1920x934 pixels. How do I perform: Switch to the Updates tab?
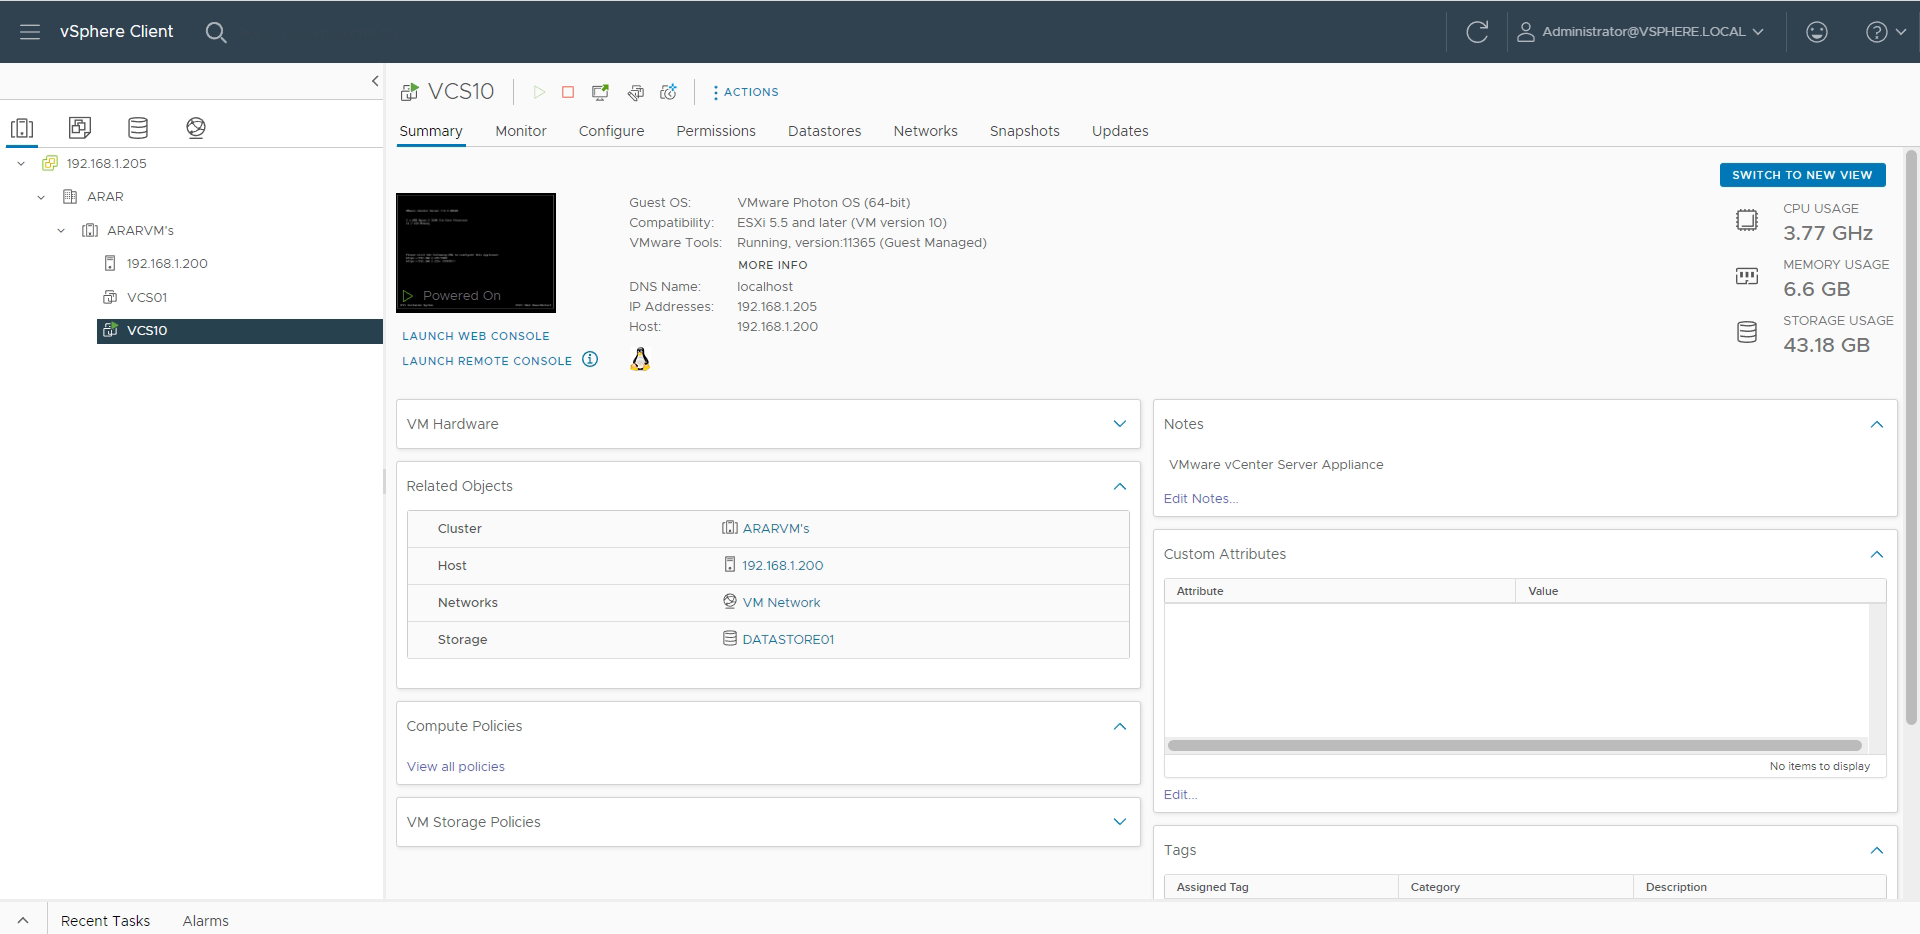click(1120, 131)
